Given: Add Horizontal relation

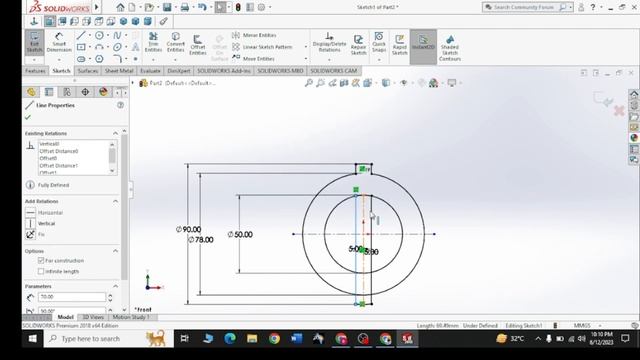Looking at the screenshot, I should (x=44, y=213).
